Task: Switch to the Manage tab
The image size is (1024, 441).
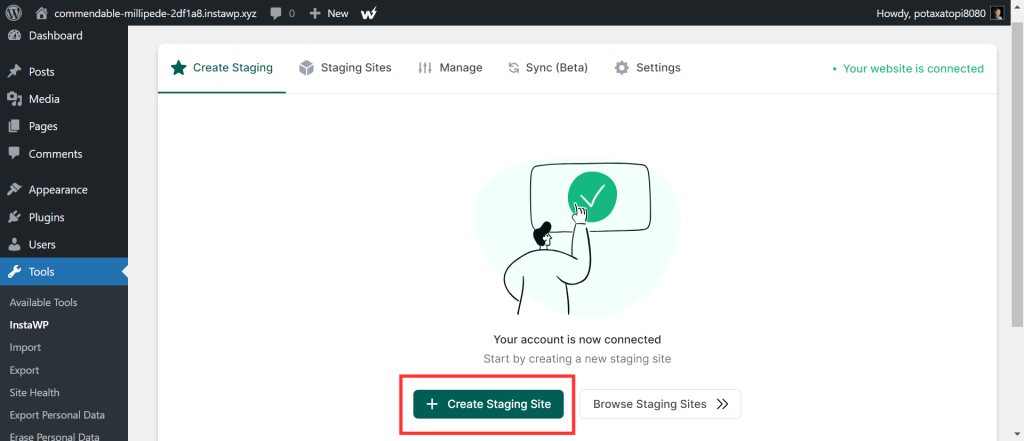Action: click(x=451, y=68)
